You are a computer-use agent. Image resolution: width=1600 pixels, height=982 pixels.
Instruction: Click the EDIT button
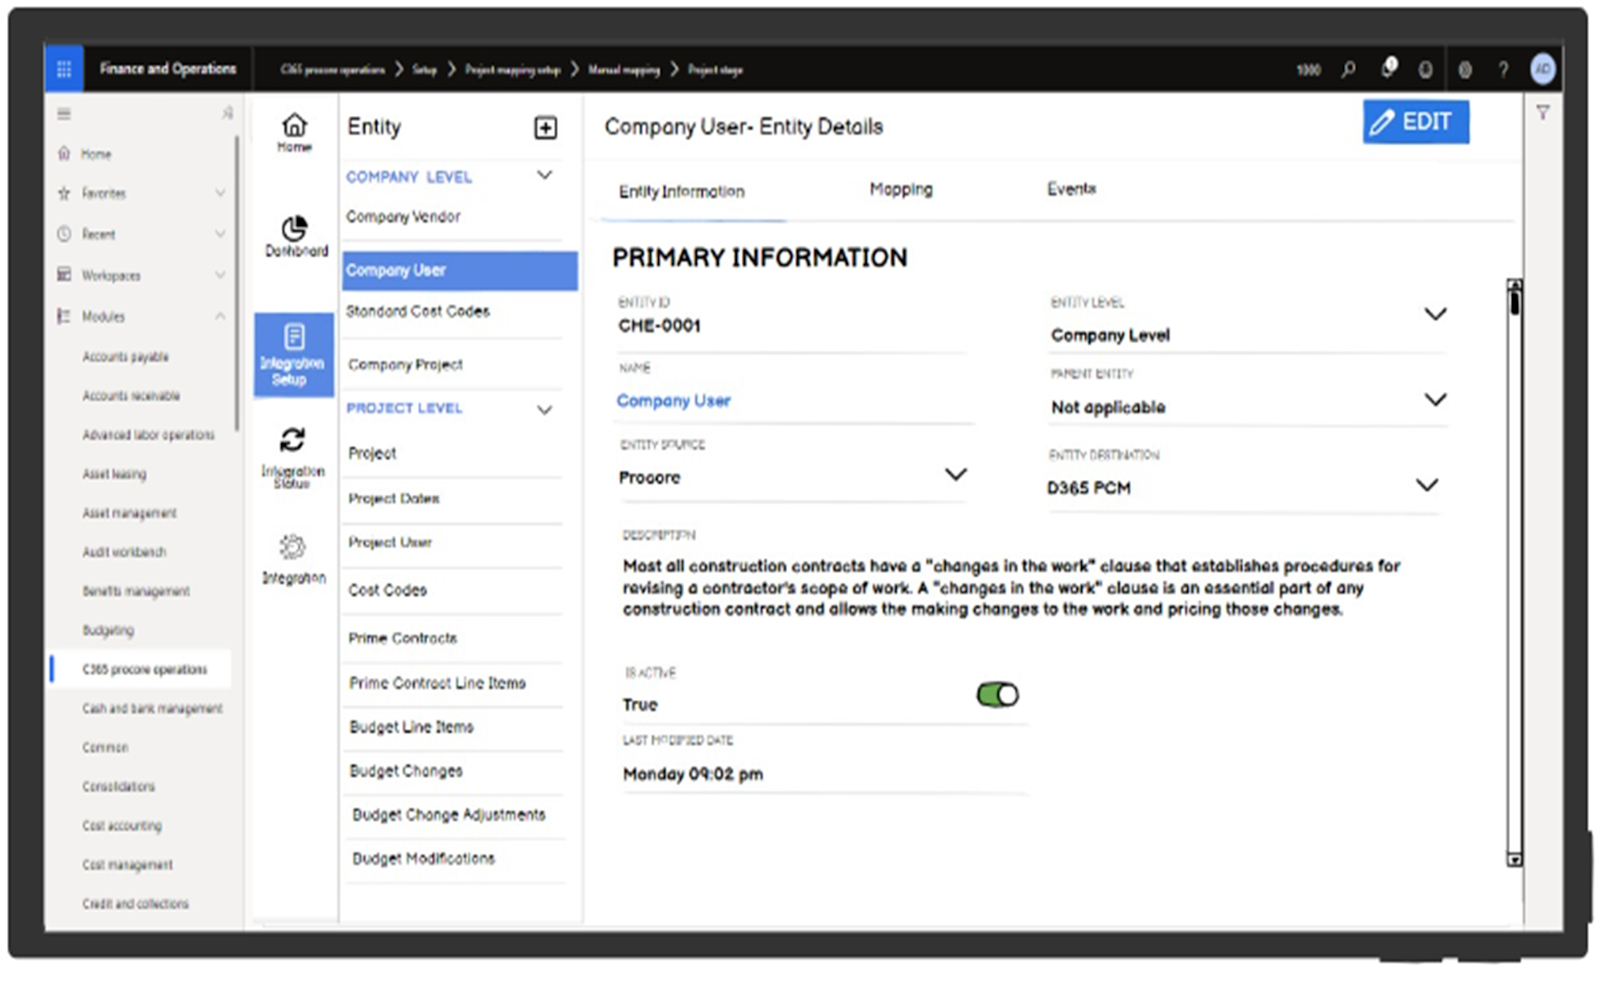[x=1415, y=121]
